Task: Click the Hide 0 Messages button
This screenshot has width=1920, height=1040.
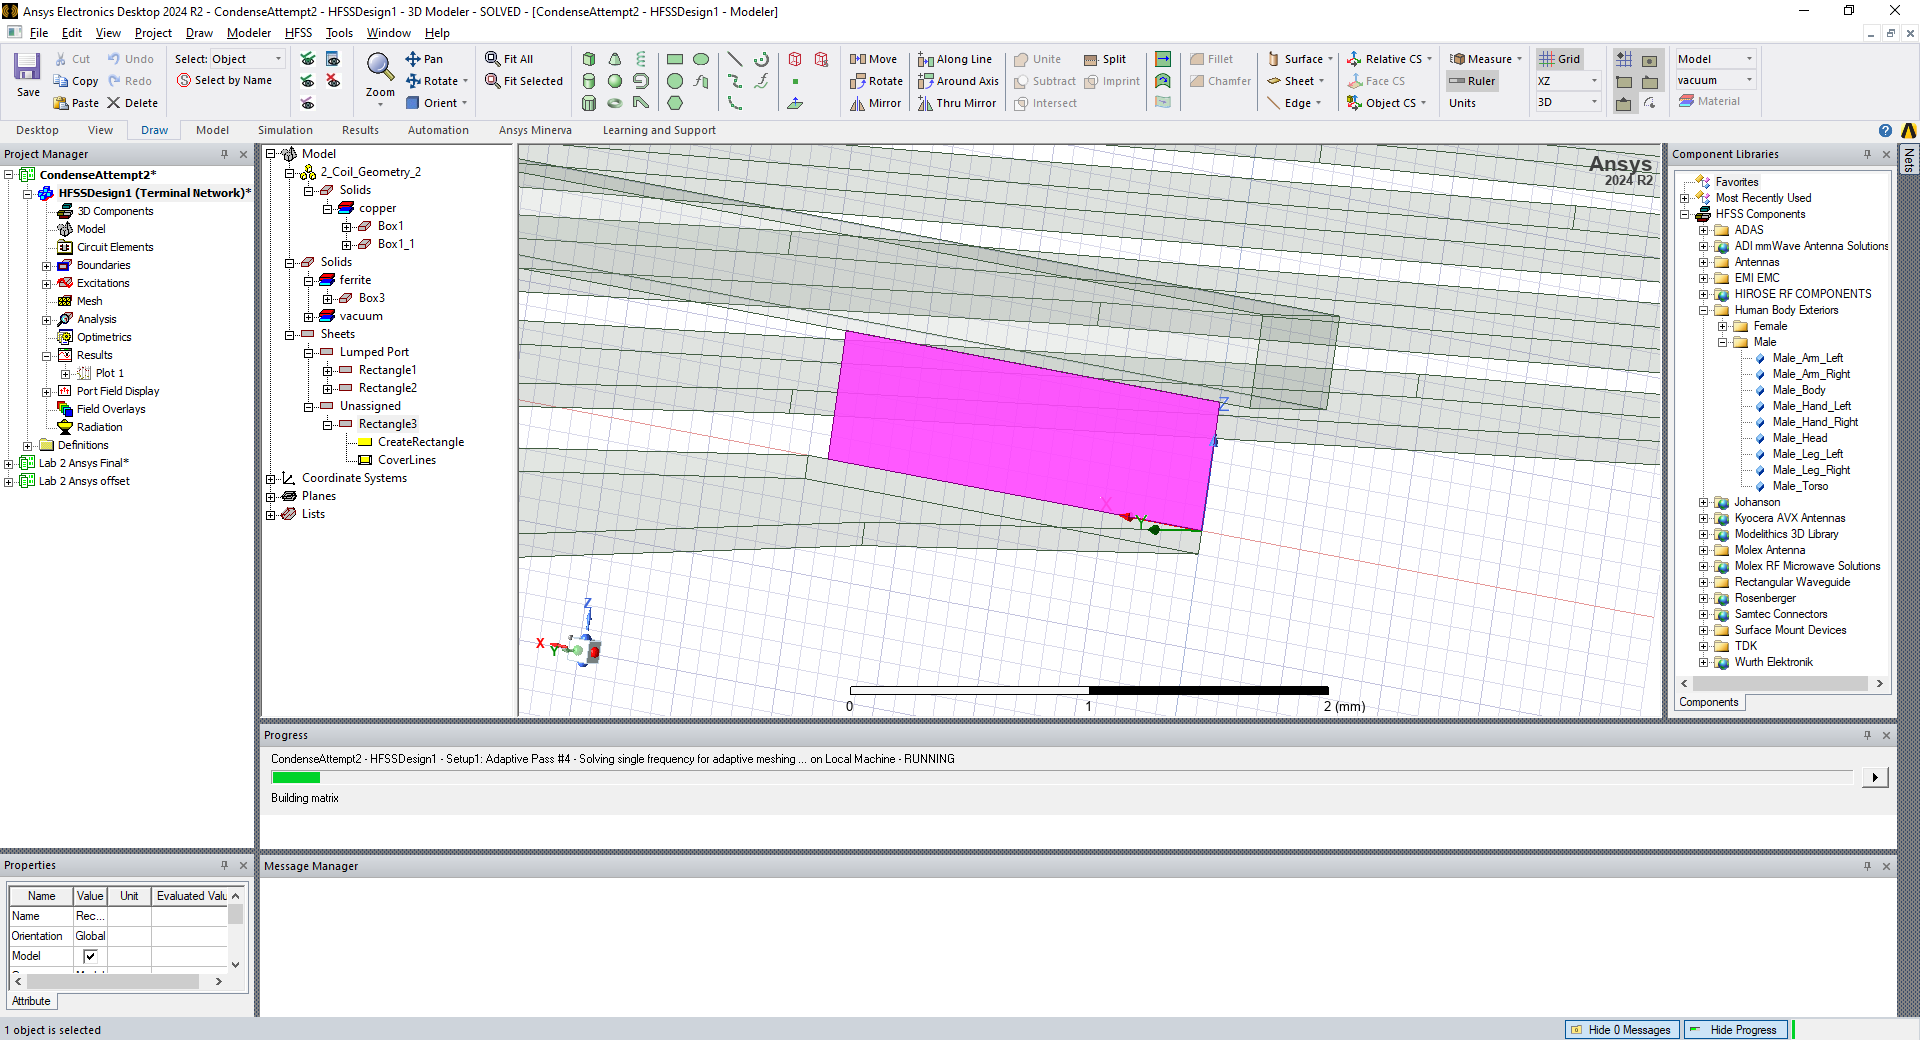Action: point(1621,1030)
